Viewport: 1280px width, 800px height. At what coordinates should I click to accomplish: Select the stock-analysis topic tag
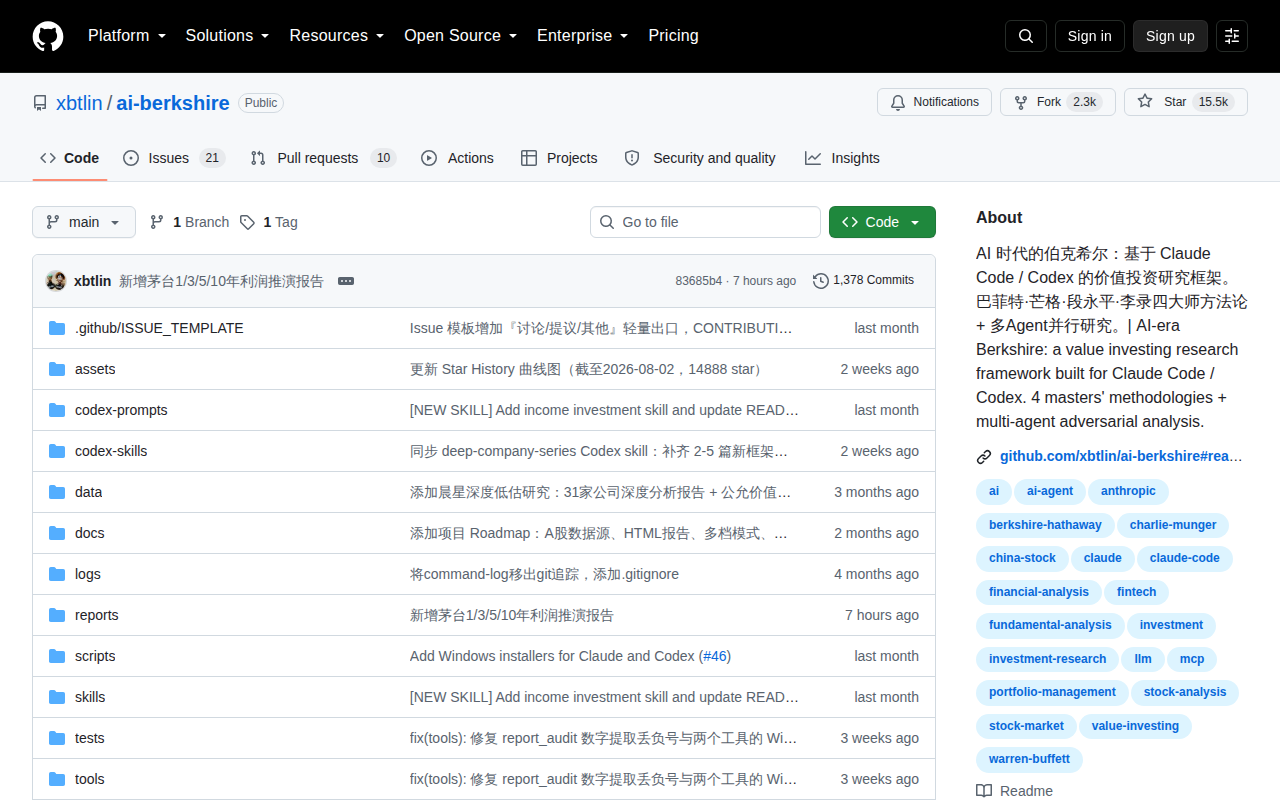(x=1185, y=693)
